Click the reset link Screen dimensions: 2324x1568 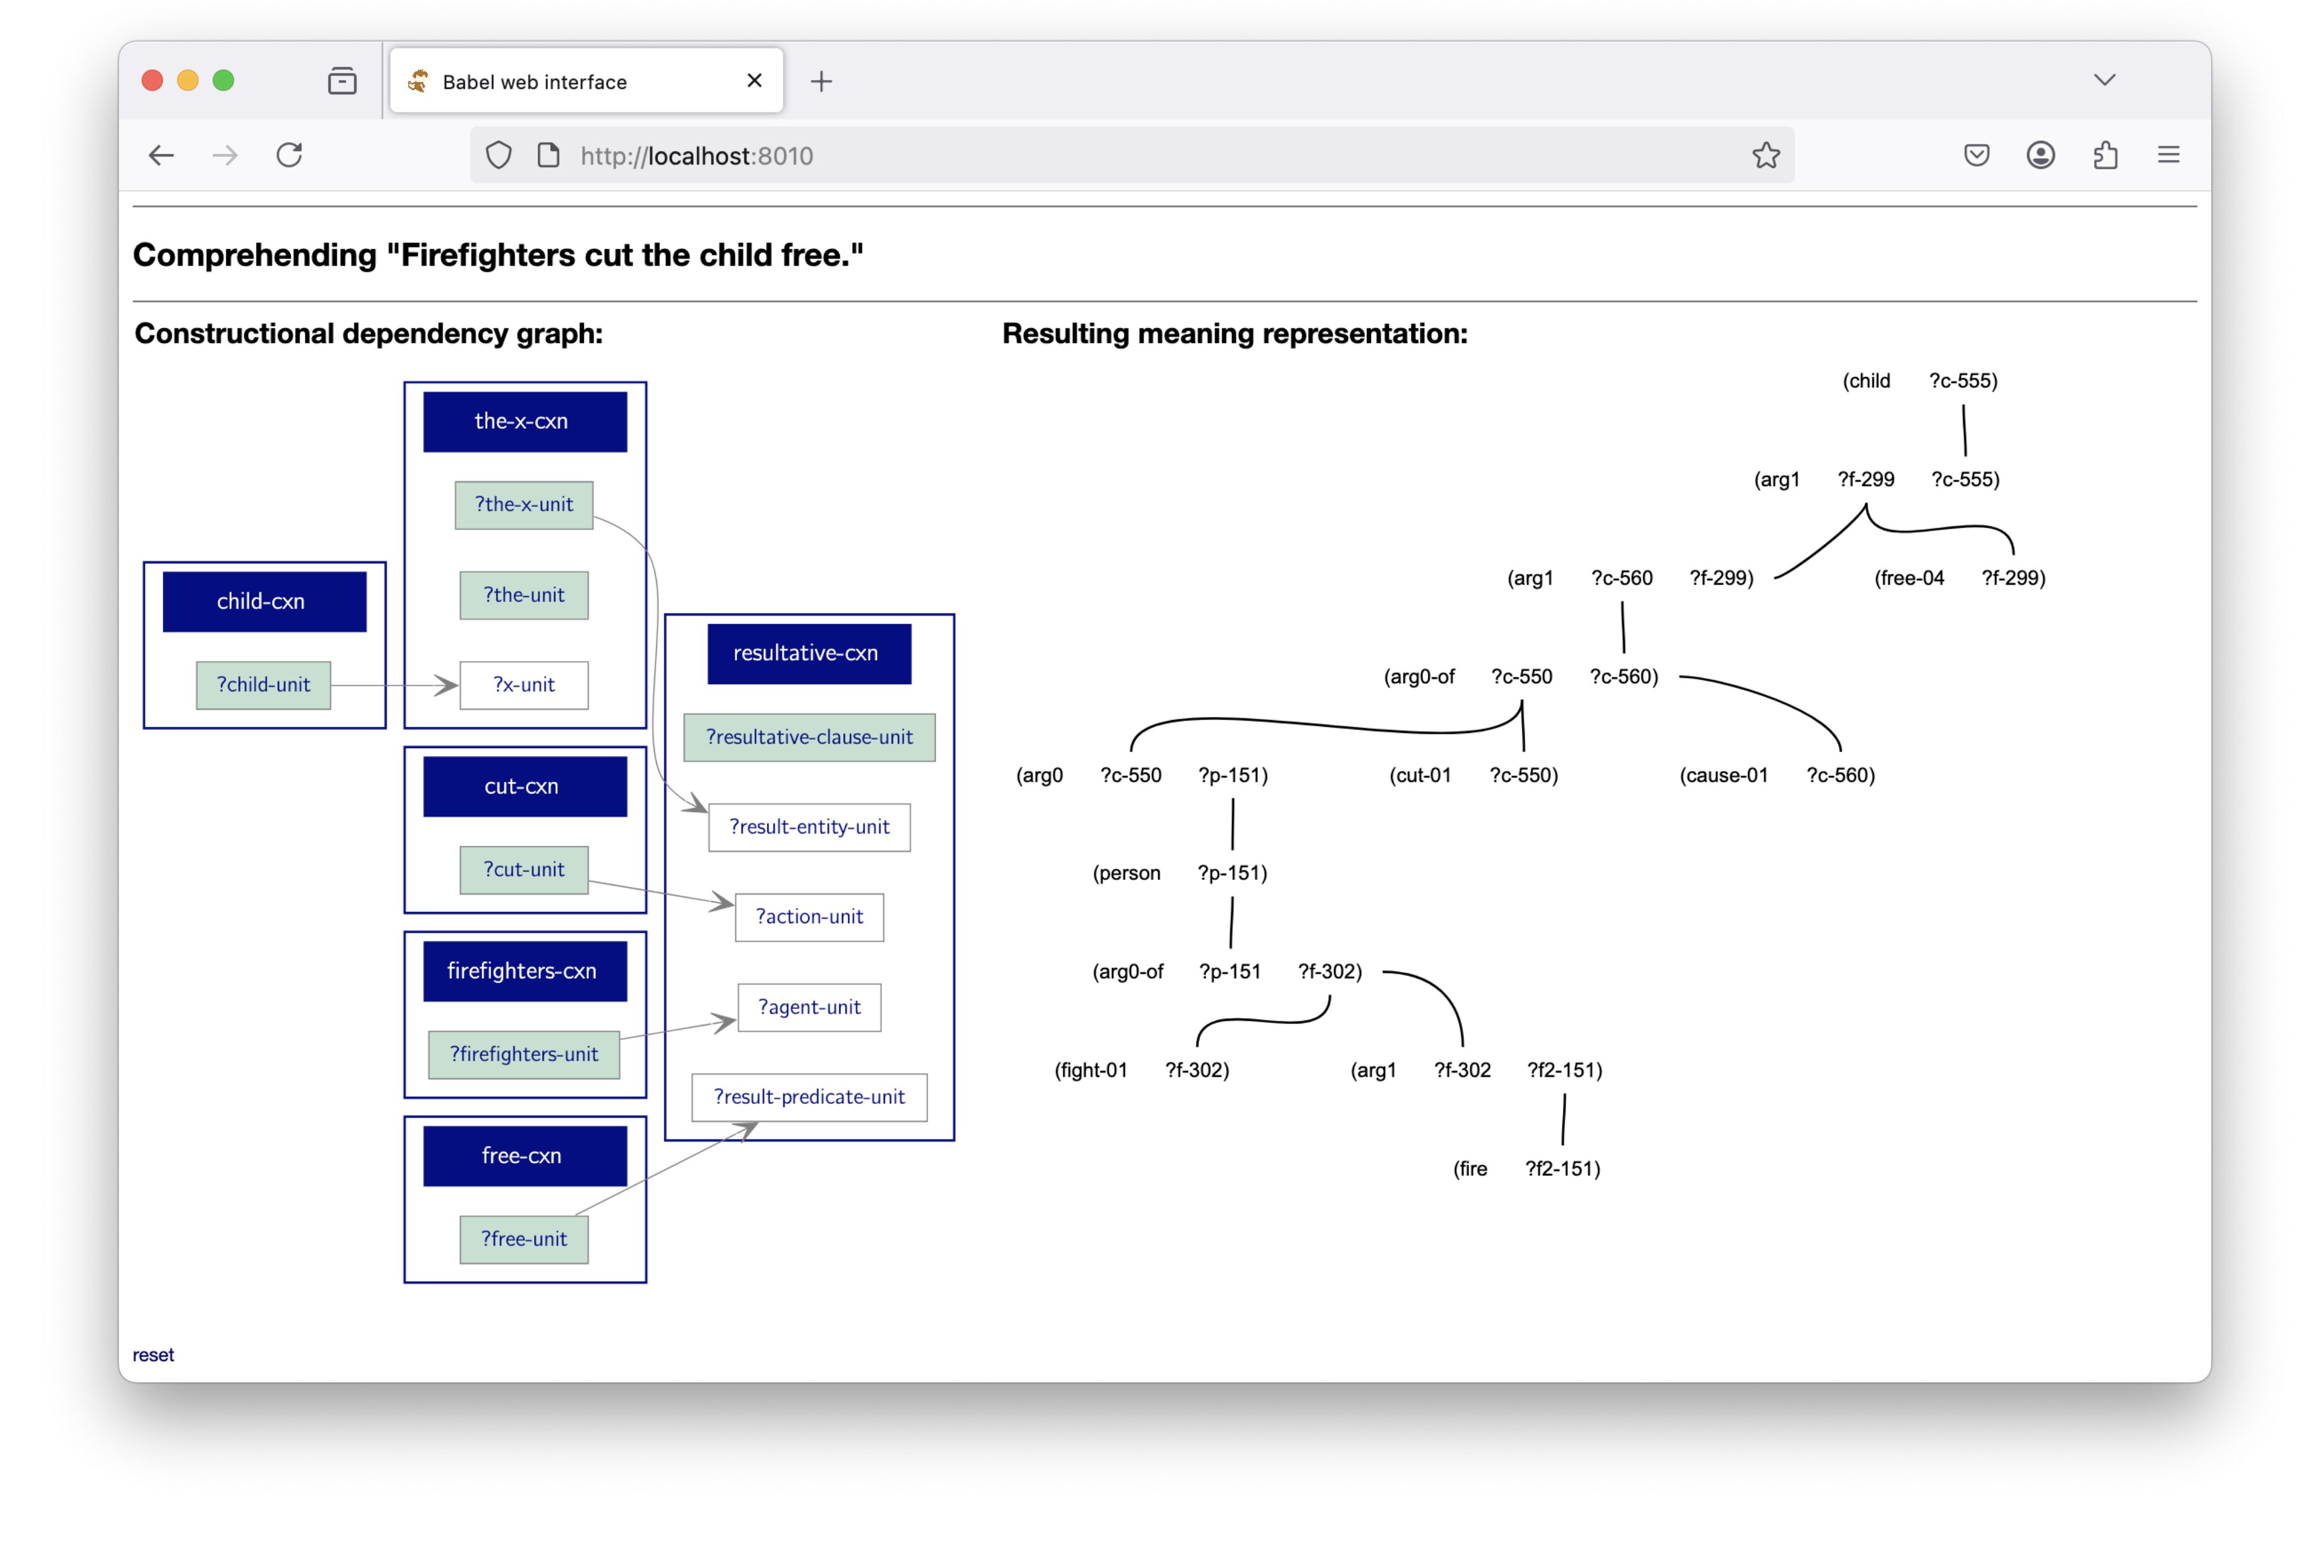[153, 1354]
